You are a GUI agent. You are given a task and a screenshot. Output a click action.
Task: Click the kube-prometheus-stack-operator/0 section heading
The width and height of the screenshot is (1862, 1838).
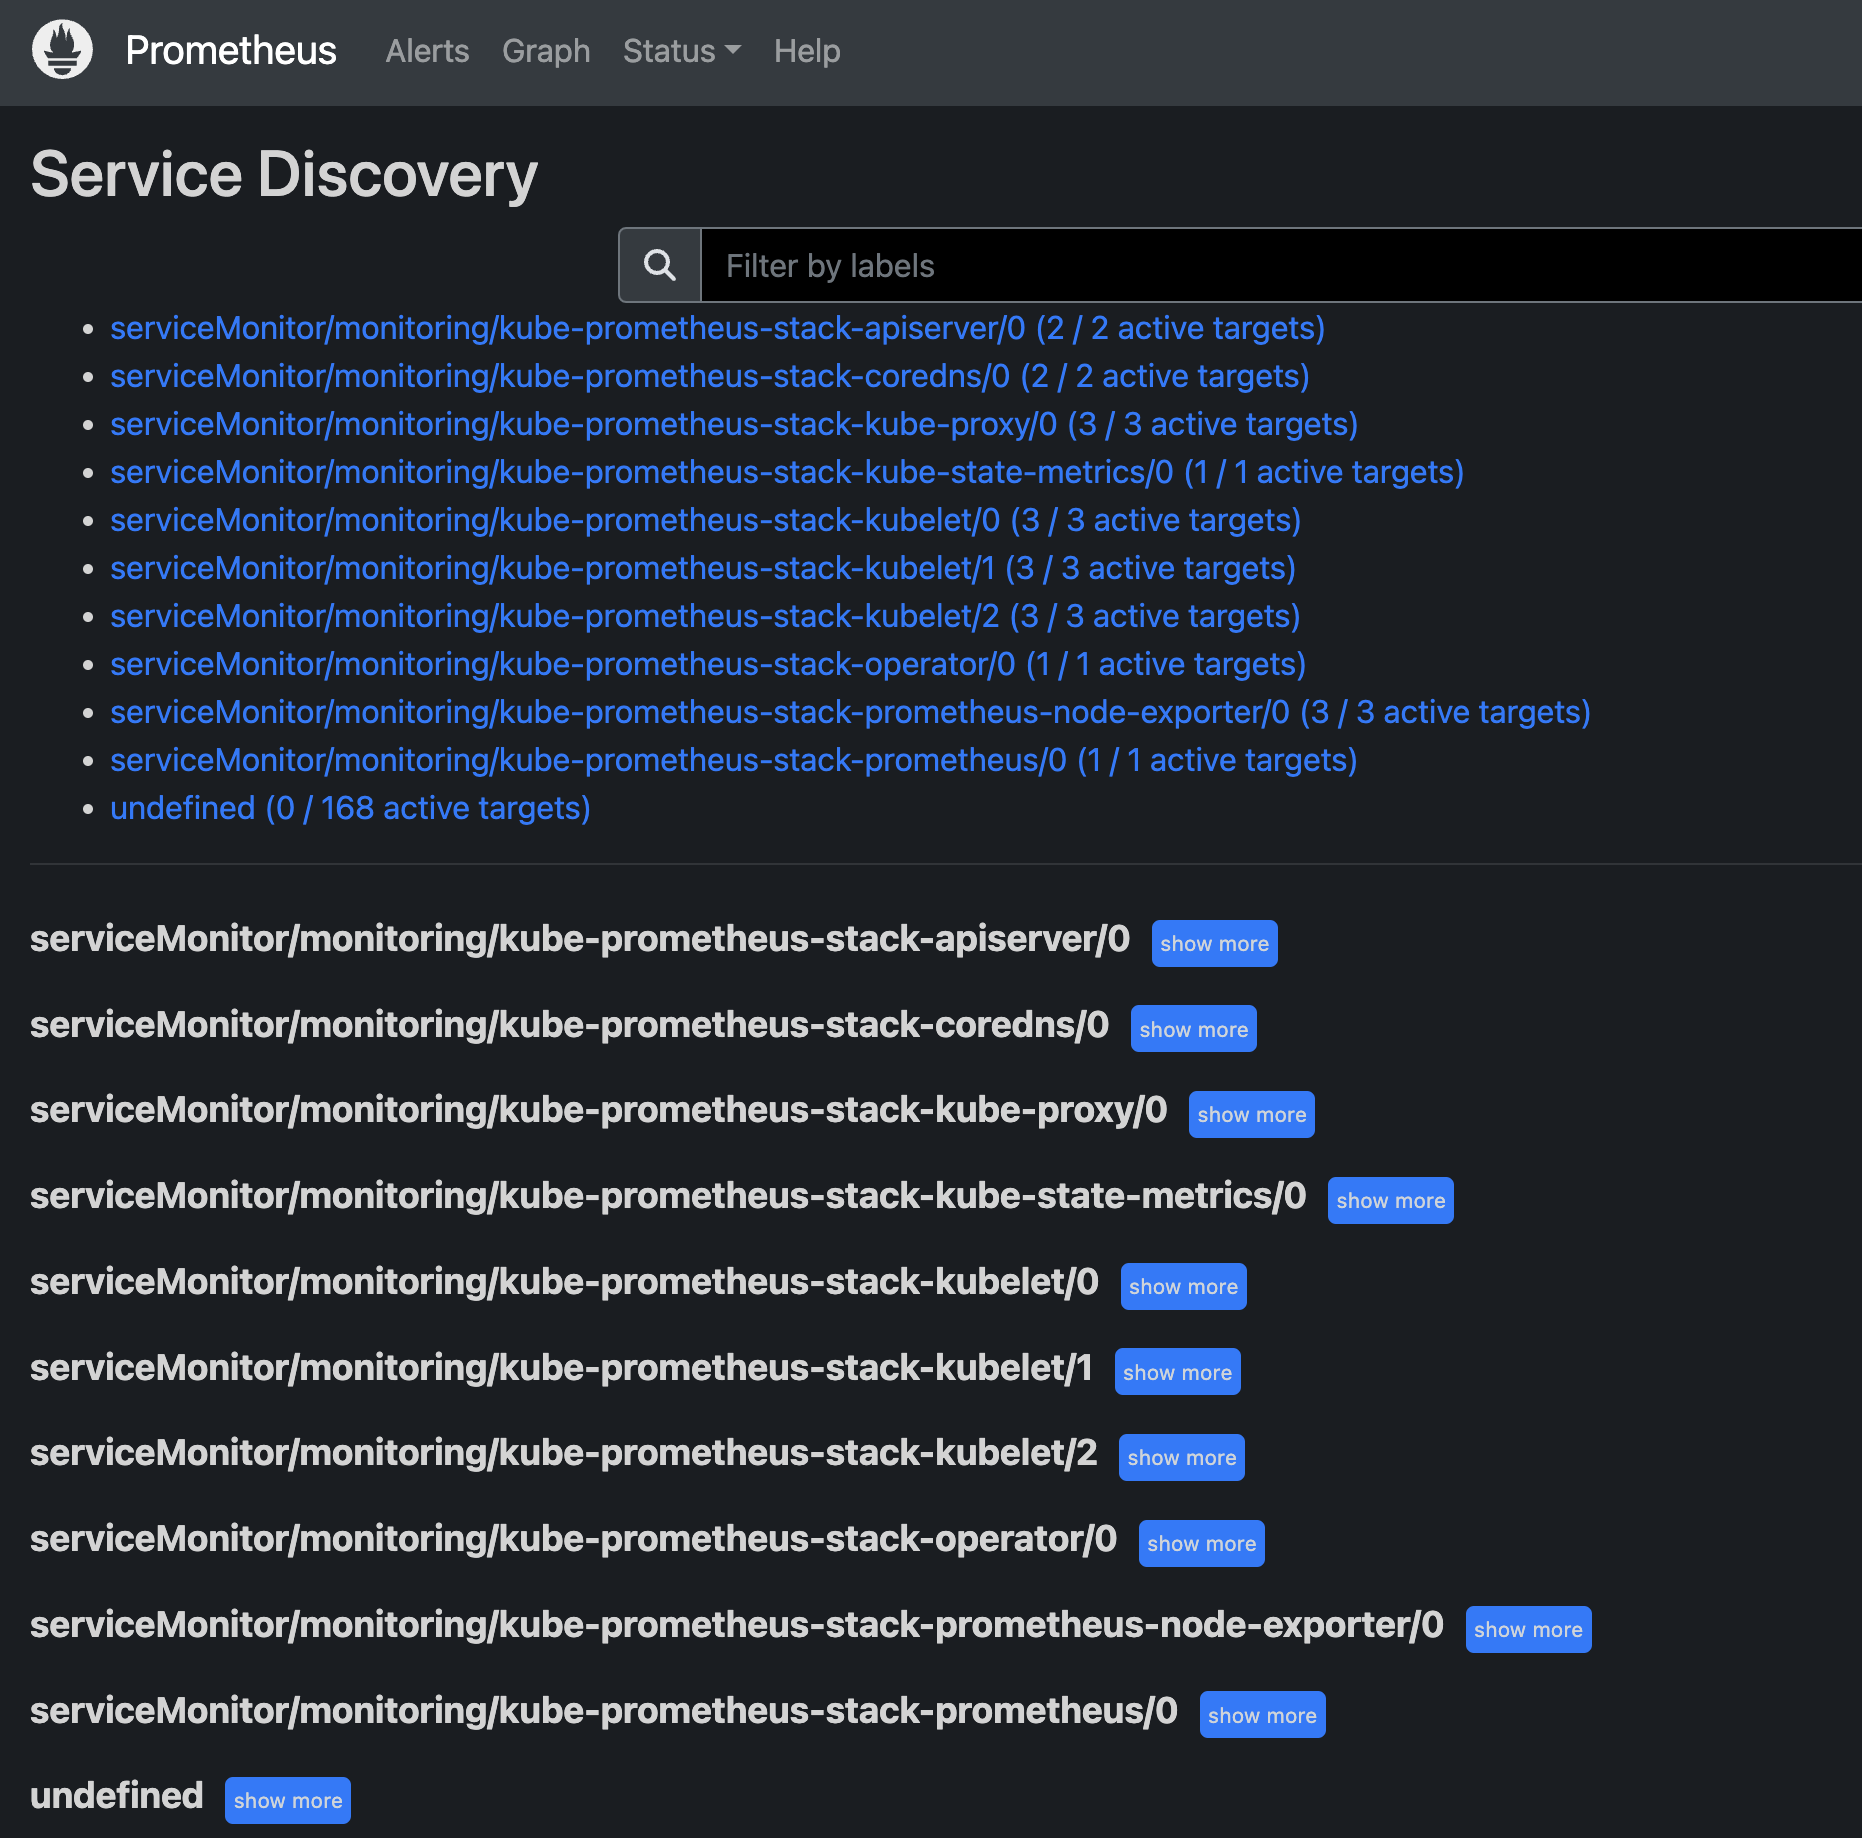point(573,1539)
